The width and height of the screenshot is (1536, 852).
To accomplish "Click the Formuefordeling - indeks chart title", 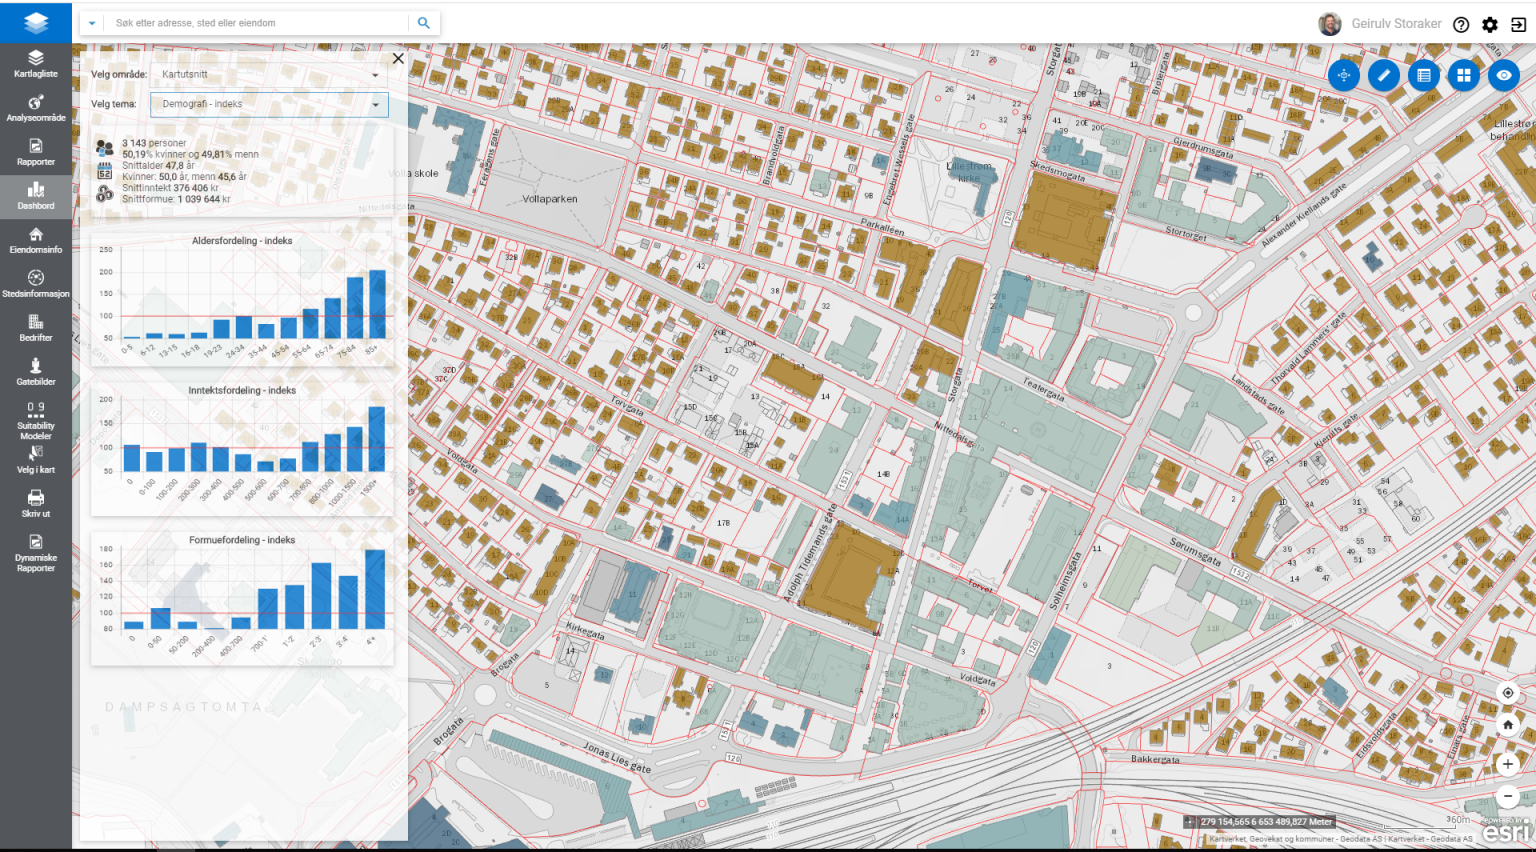I will [x=242, y=540].
